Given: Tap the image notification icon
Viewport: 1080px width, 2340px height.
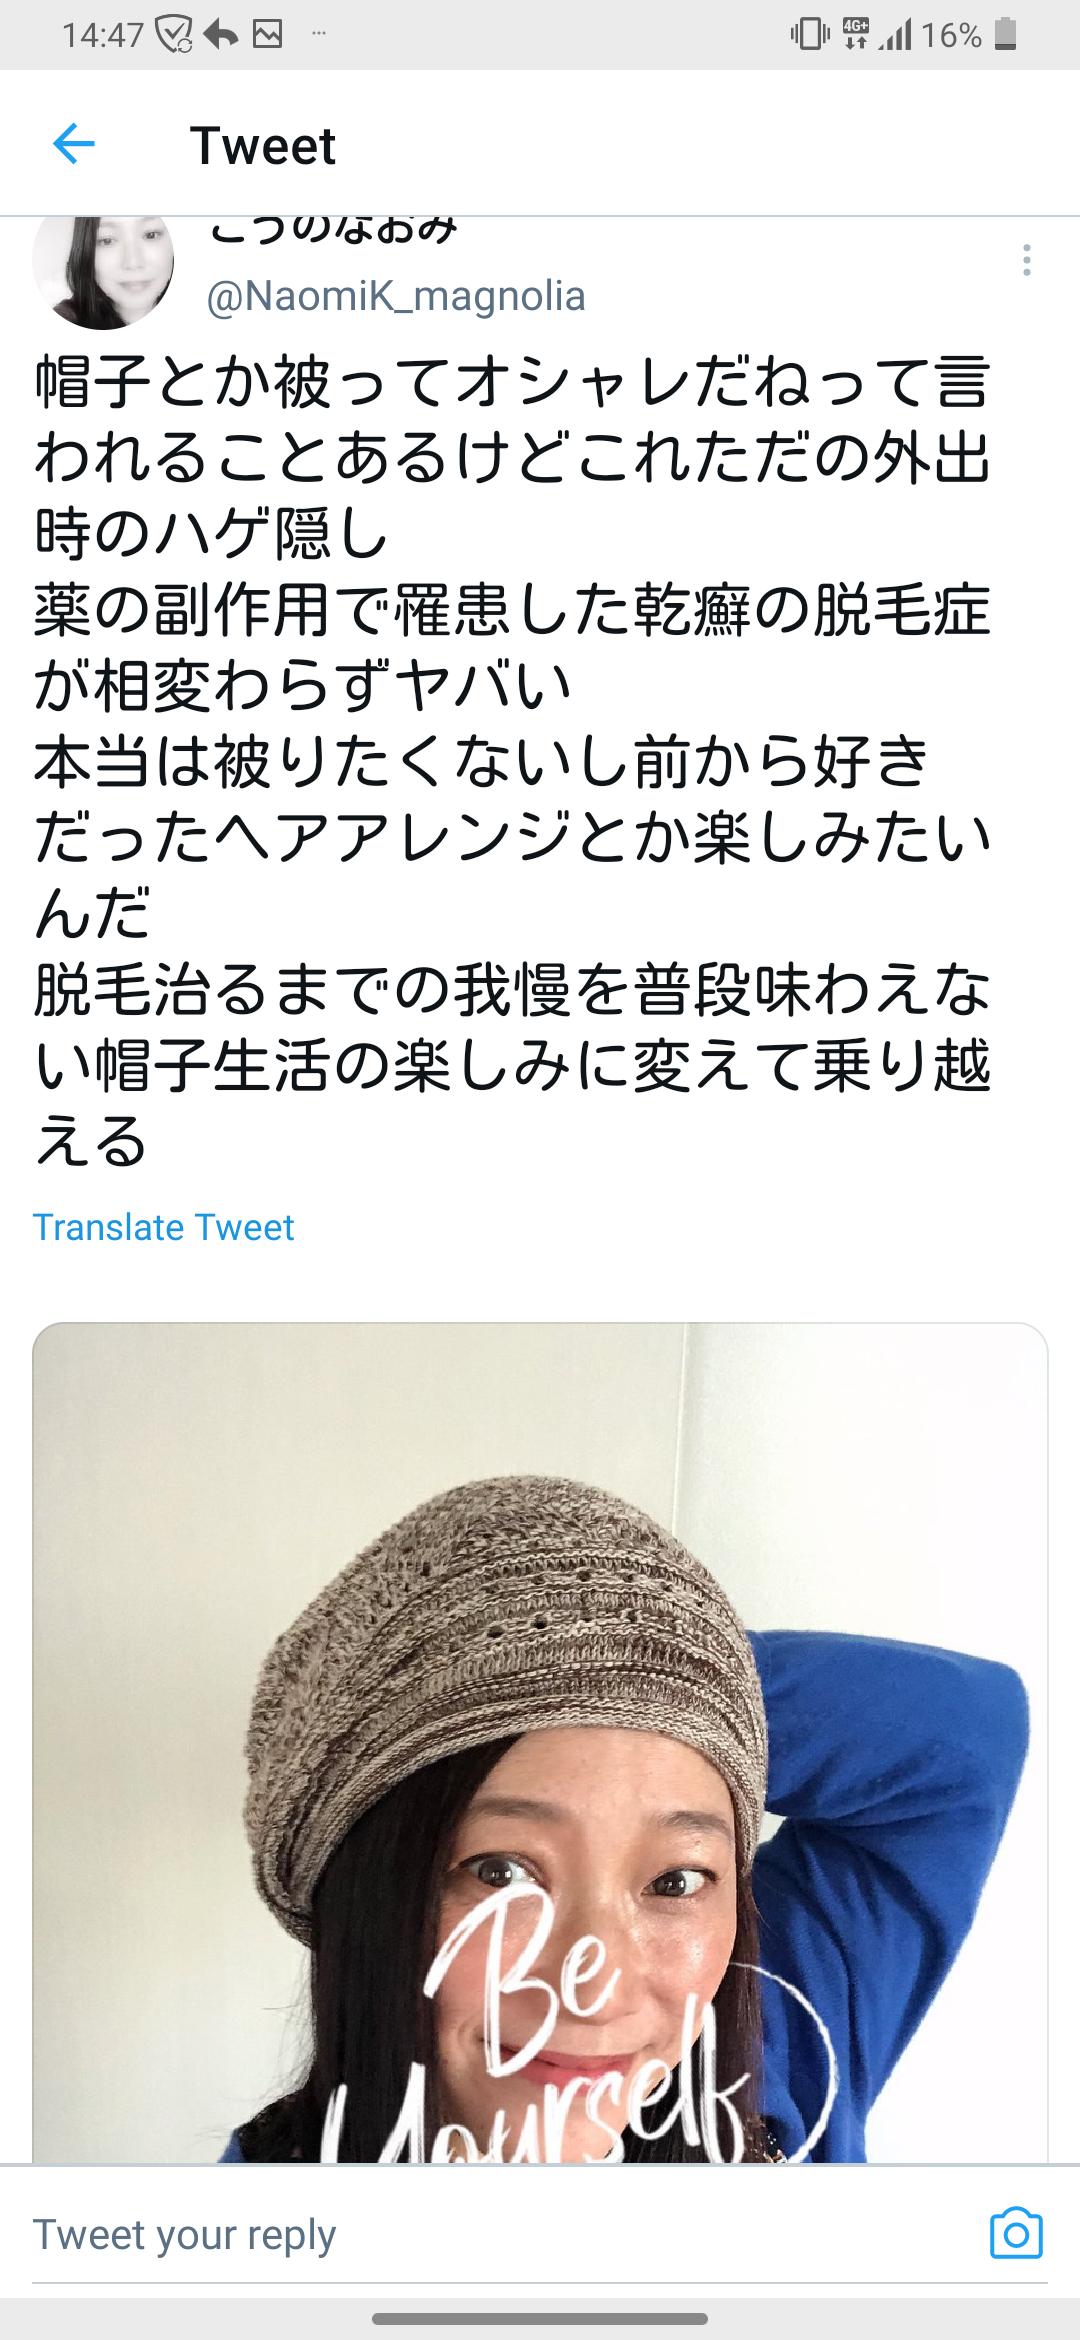Looking at the screenshot, I should click(267, 36).
